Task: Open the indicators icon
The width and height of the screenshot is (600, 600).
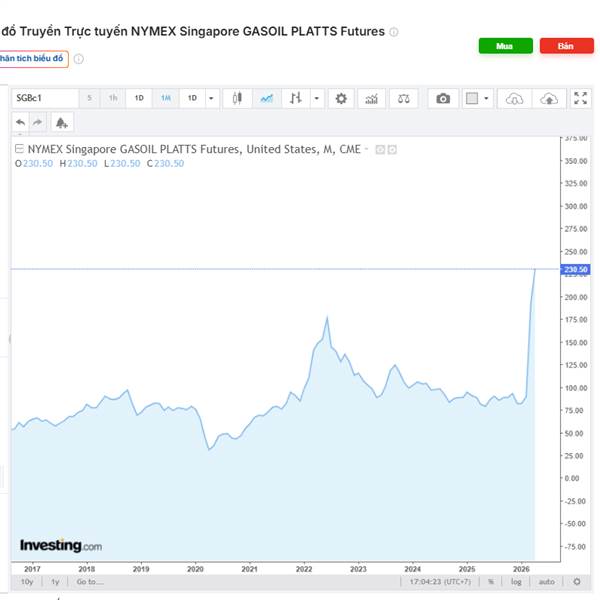Action: (x=372, y=99)
